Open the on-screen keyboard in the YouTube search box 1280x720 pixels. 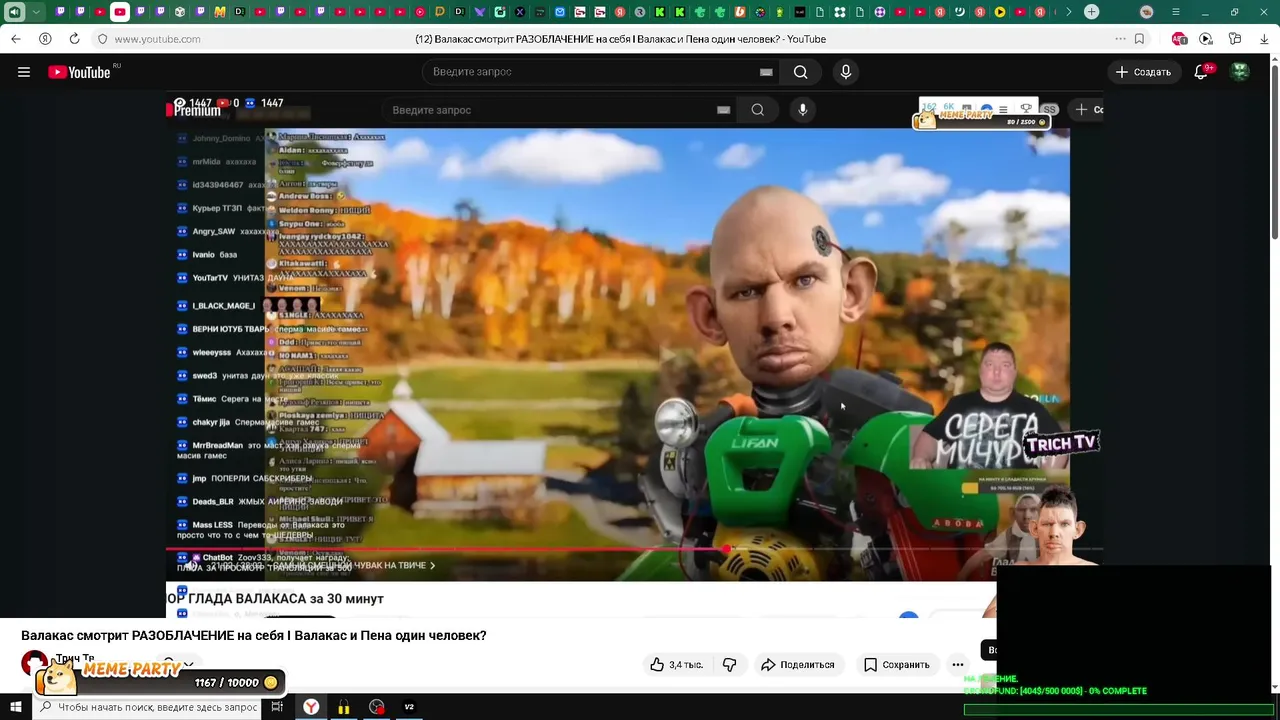tap(766, 72)
